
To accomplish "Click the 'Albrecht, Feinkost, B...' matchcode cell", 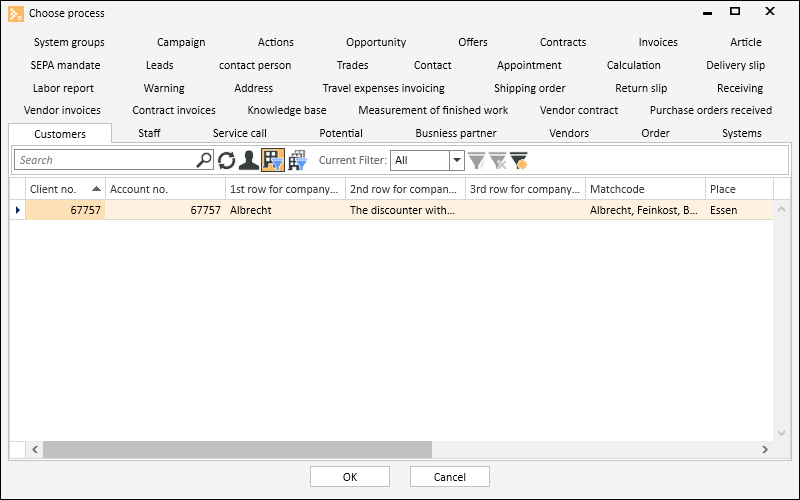I will [645, 210].
